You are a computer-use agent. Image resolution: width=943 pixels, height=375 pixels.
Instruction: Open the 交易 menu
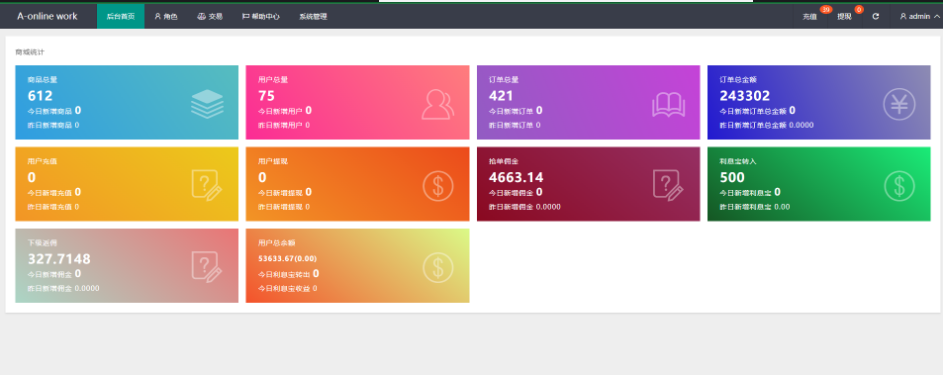(210, 16)
